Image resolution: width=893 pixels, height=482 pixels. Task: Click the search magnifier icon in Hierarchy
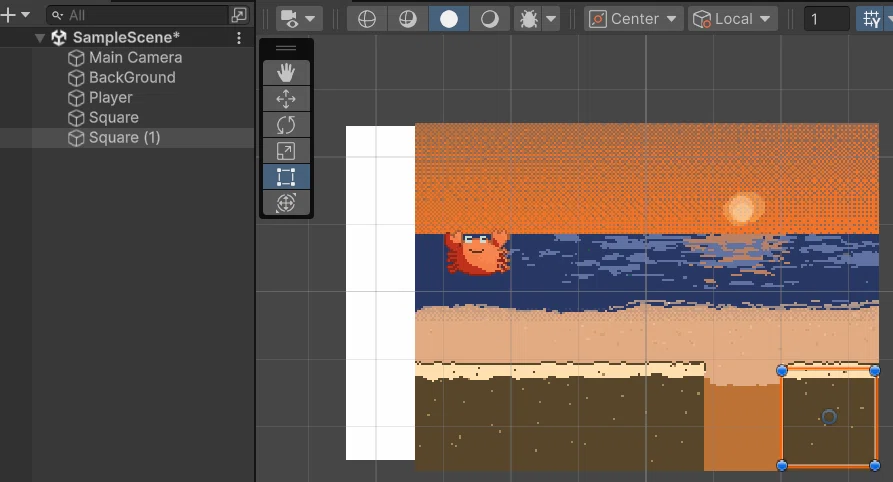[x=57, y=15]
